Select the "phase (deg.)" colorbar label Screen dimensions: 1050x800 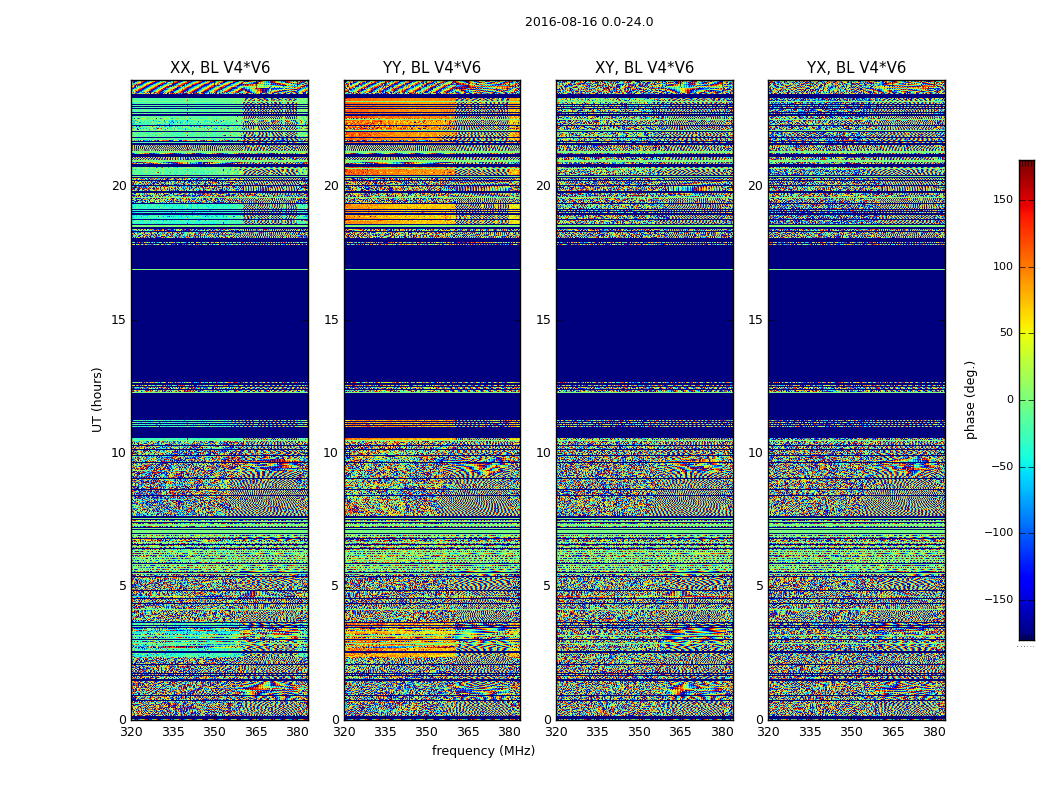[x=970, y=399]
